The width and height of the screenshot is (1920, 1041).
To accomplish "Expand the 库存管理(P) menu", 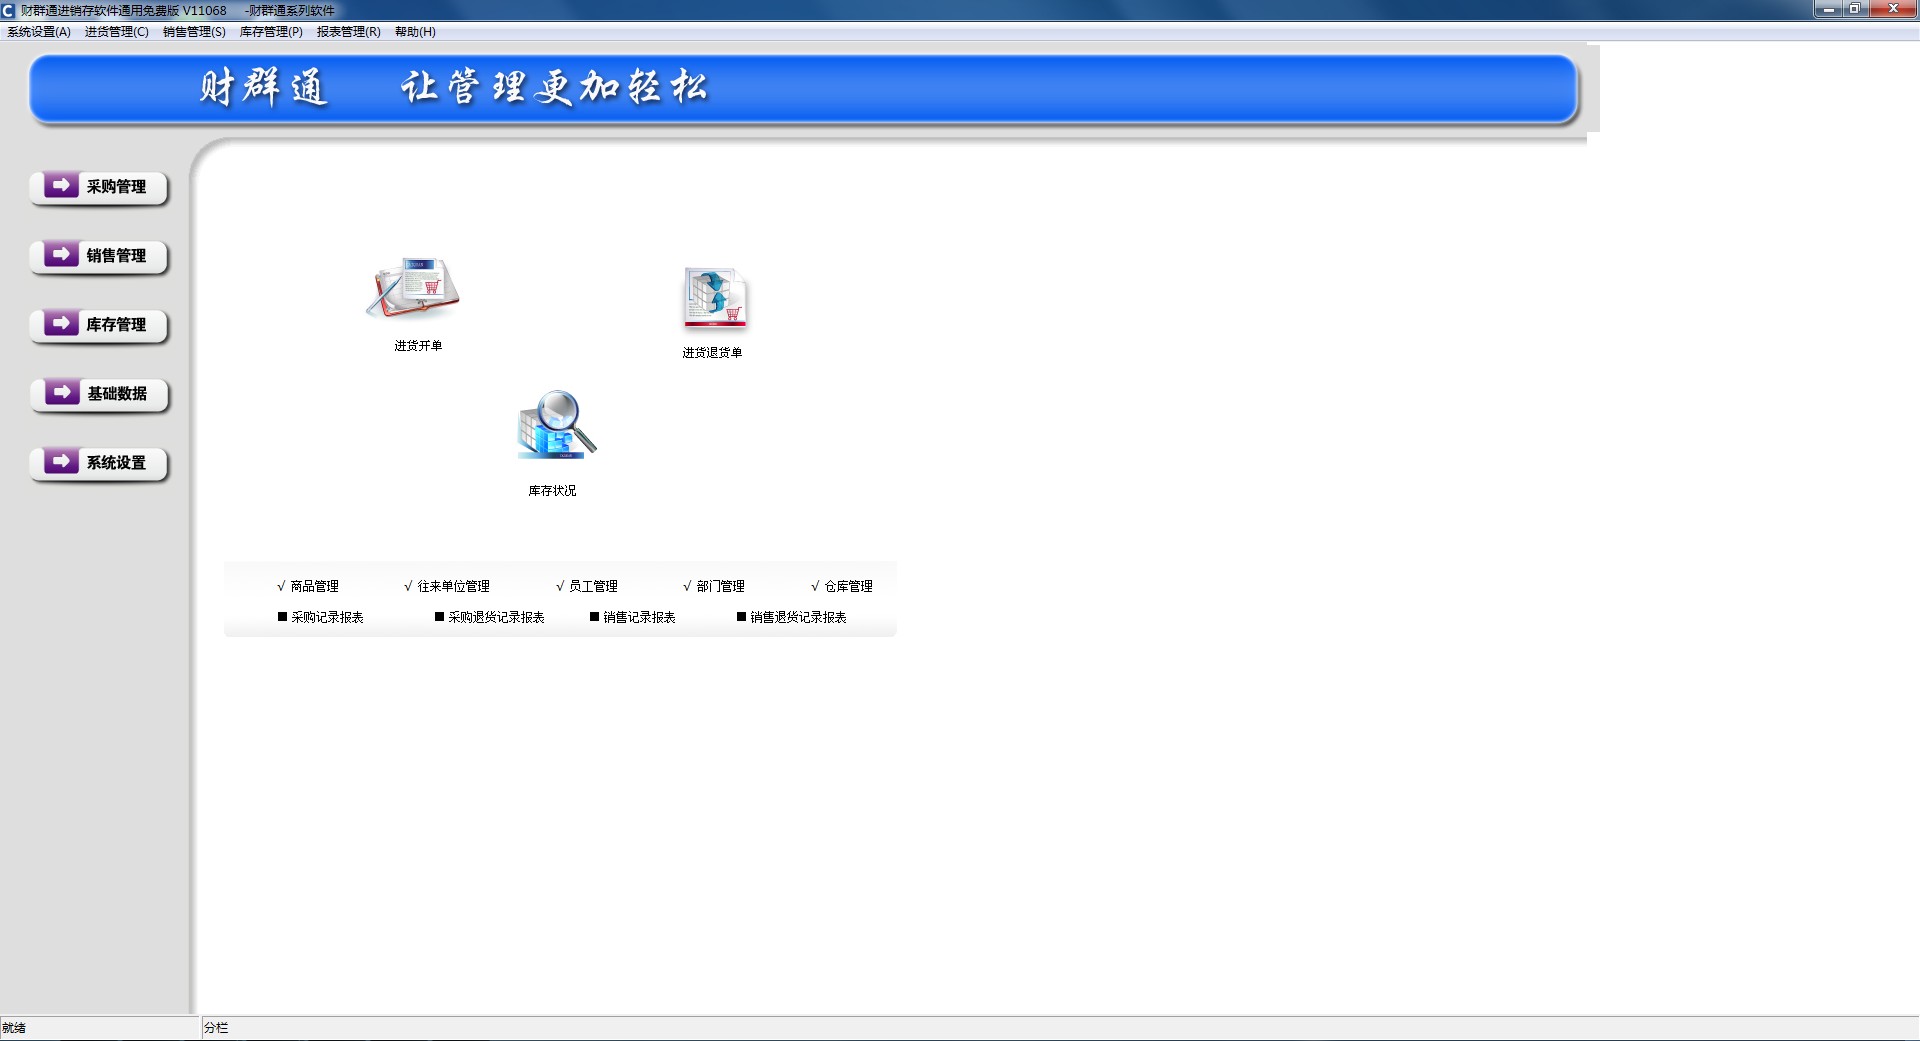I will point(271,32).
